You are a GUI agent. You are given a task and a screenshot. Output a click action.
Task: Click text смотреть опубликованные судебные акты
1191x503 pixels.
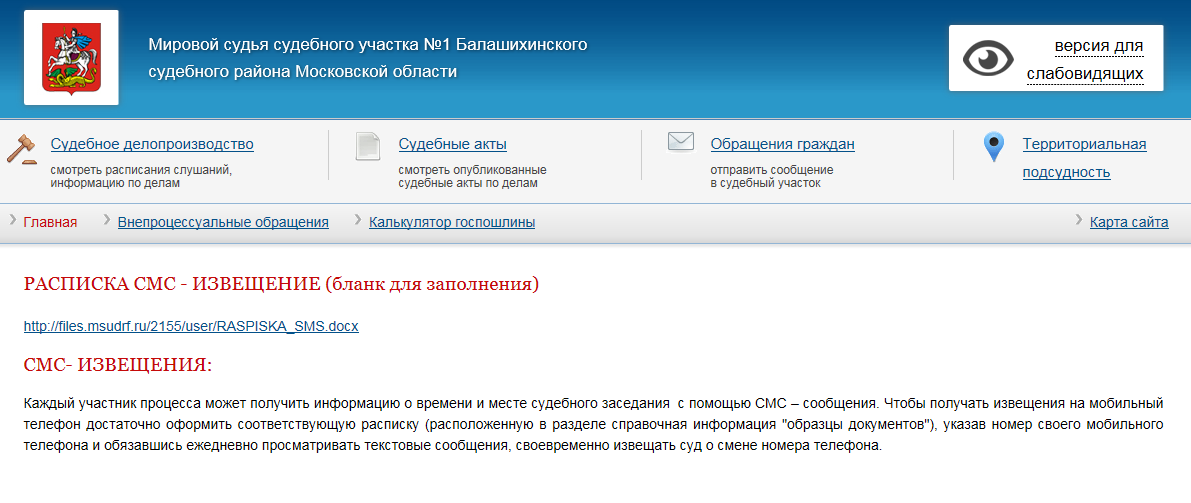pyautogui.click(x=472, y=176)
